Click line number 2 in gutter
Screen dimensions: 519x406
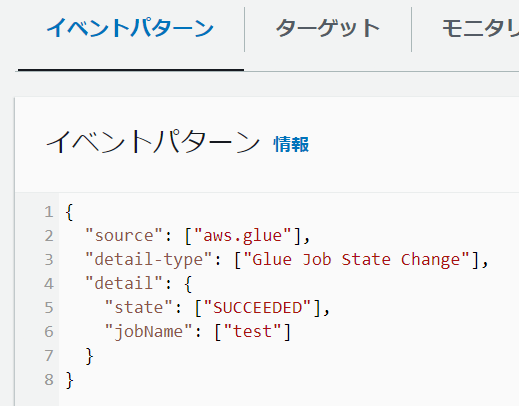[x=49, y=236]
